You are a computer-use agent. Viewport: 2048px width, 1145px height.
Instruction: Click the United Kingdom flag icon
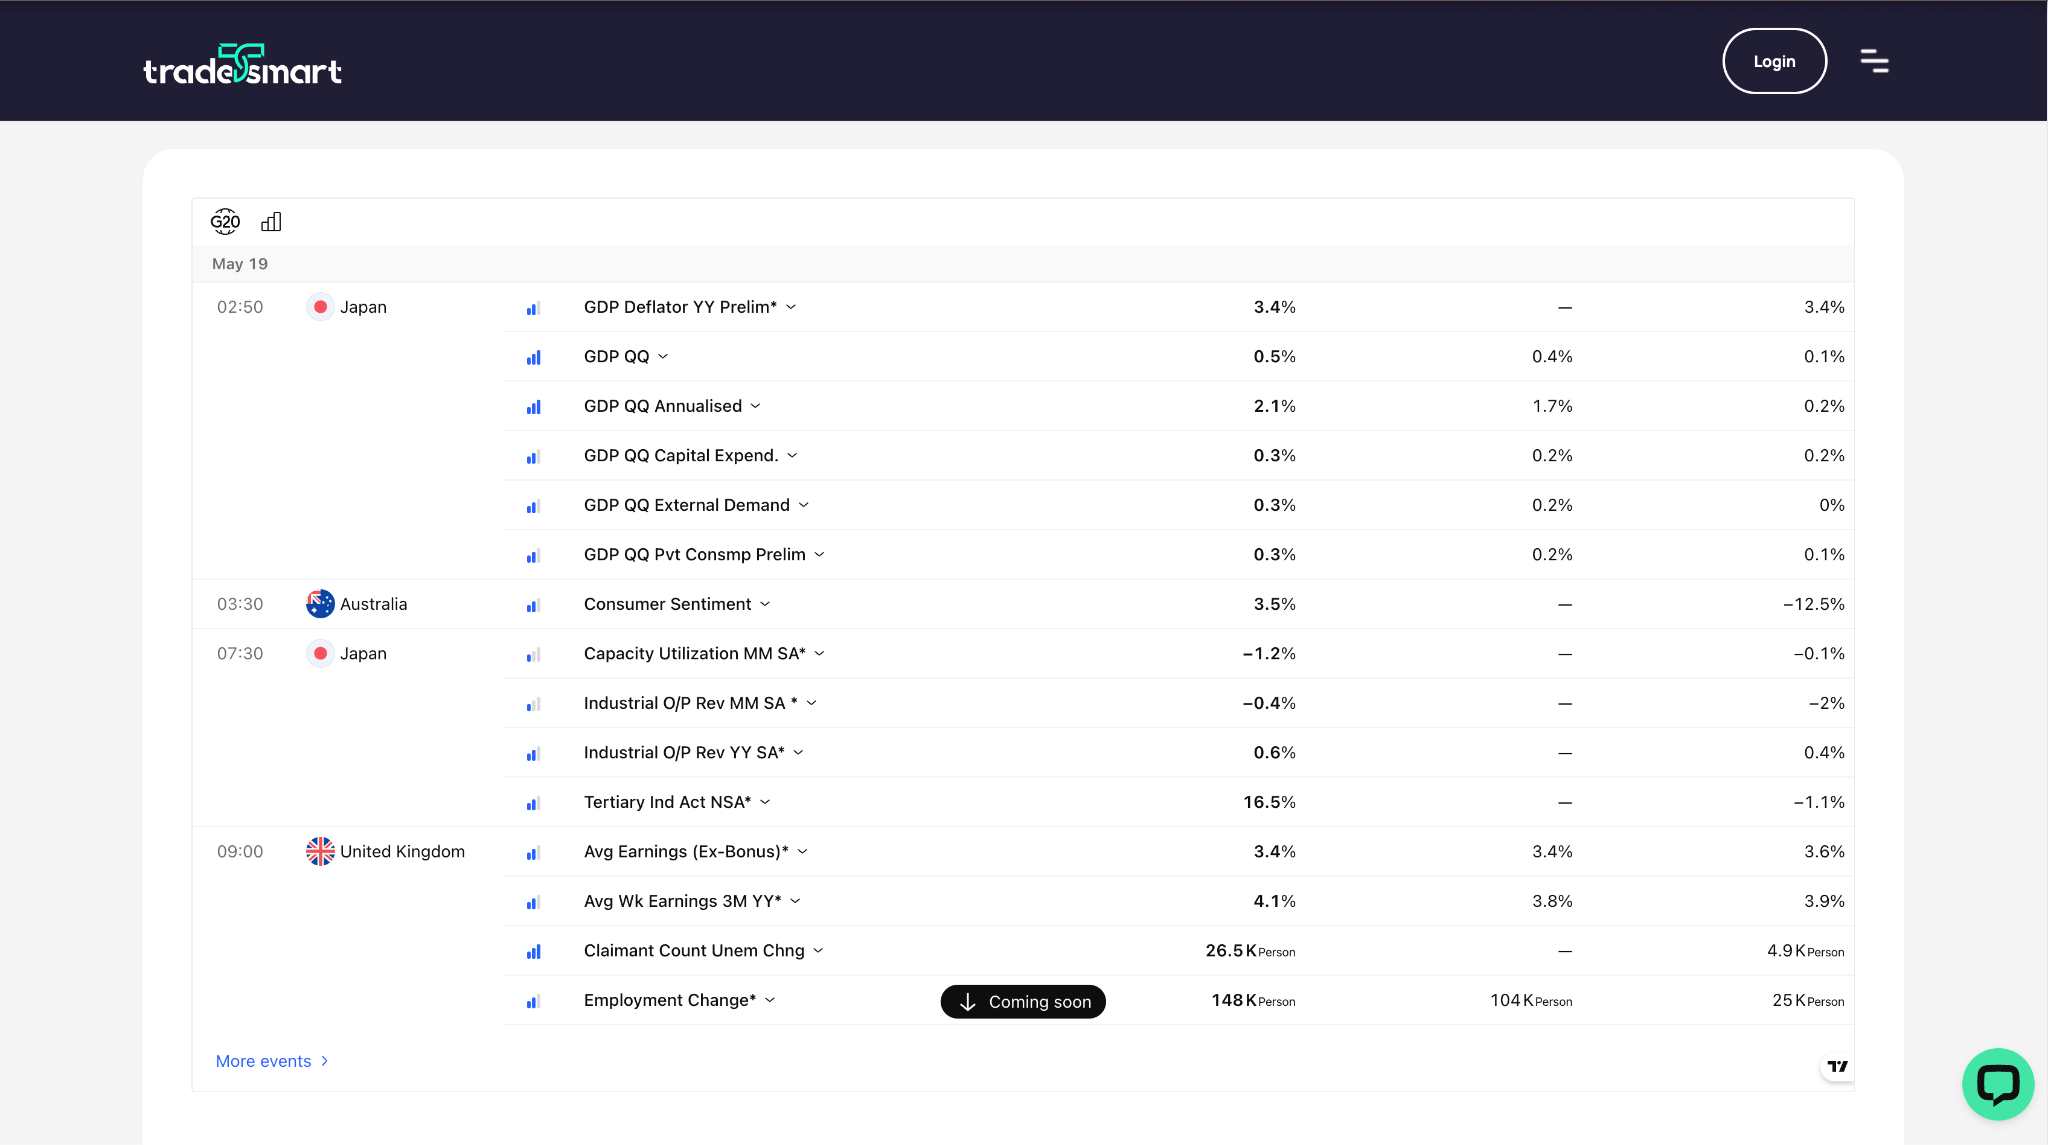tap(320, 852)
